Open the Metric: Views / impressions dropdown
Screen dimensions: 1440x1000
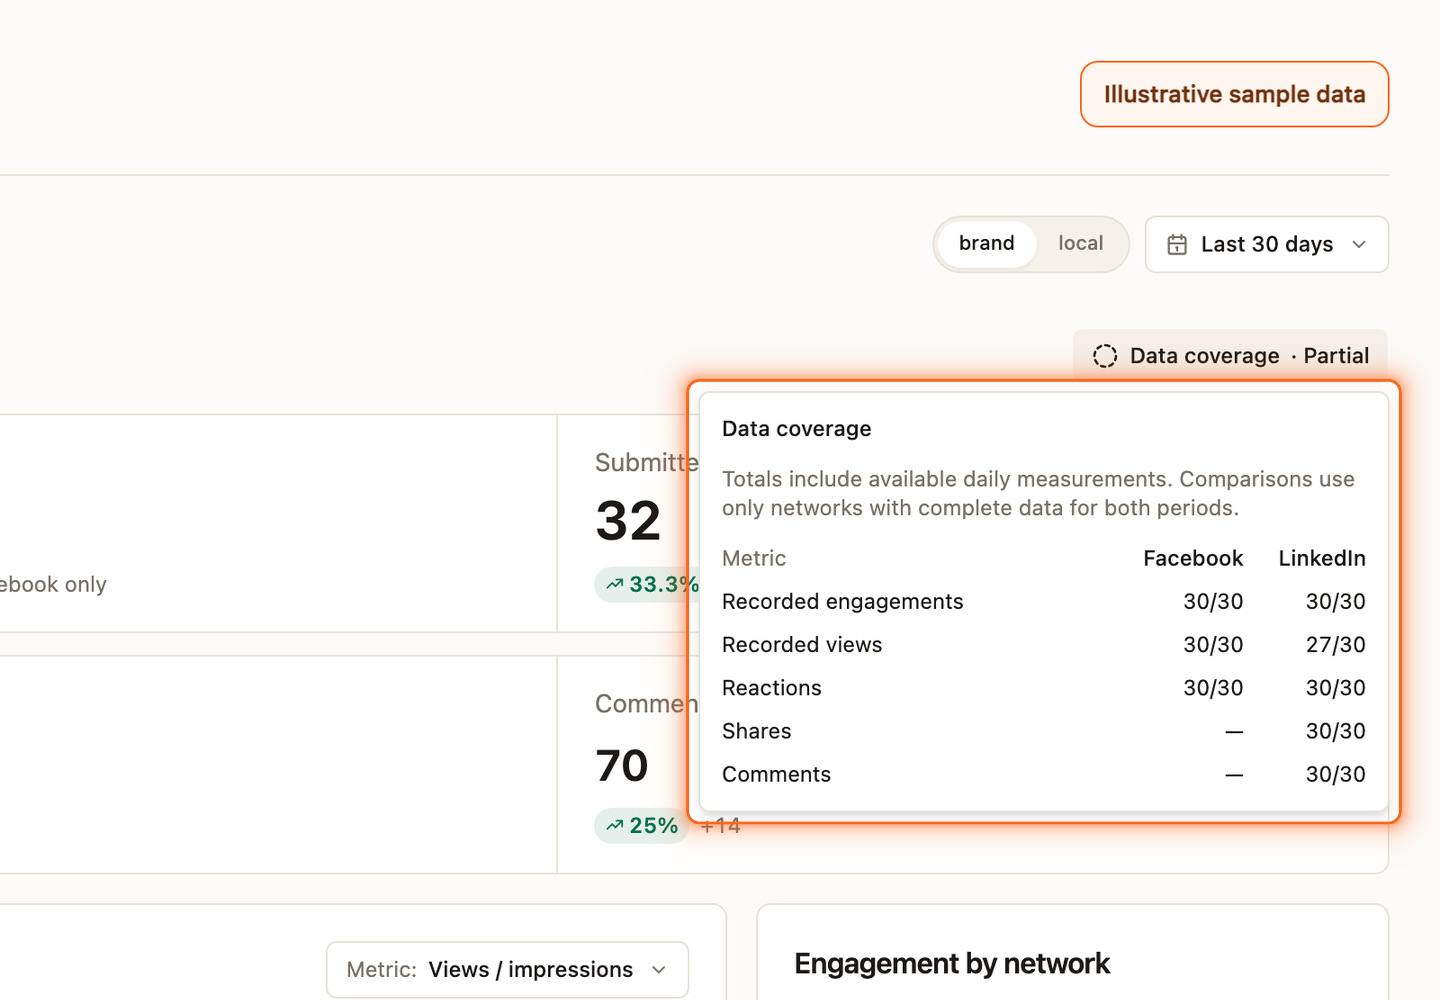[x=507, y=969]
